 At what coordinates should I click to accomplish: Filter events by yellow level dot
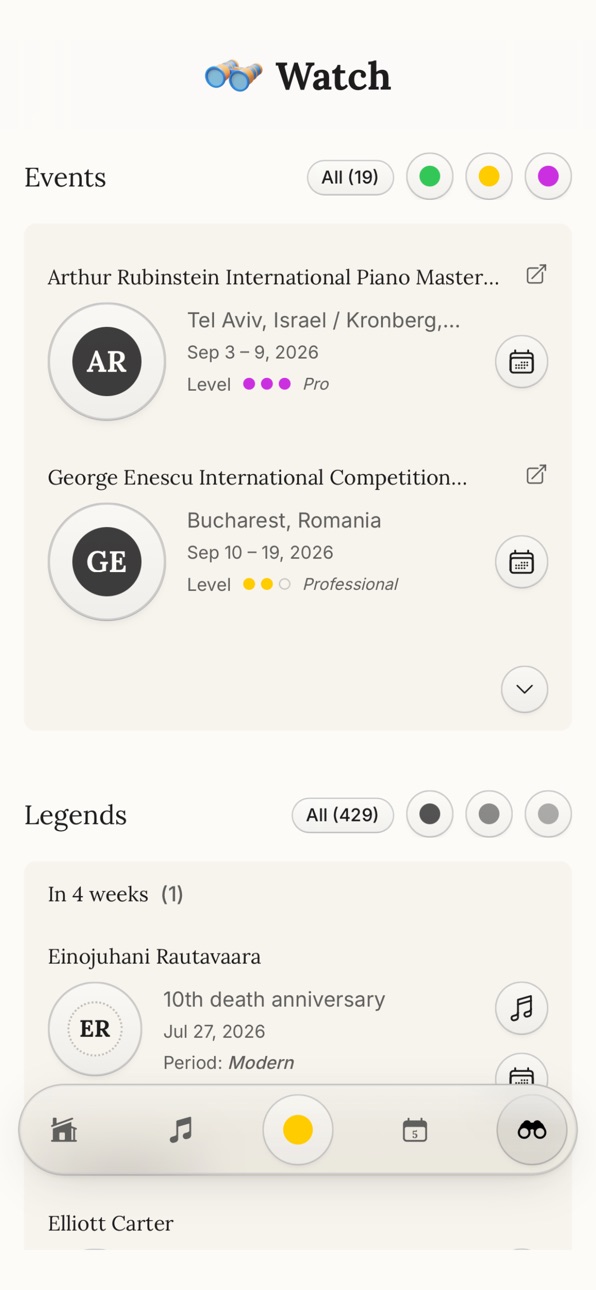click(489, 177)
